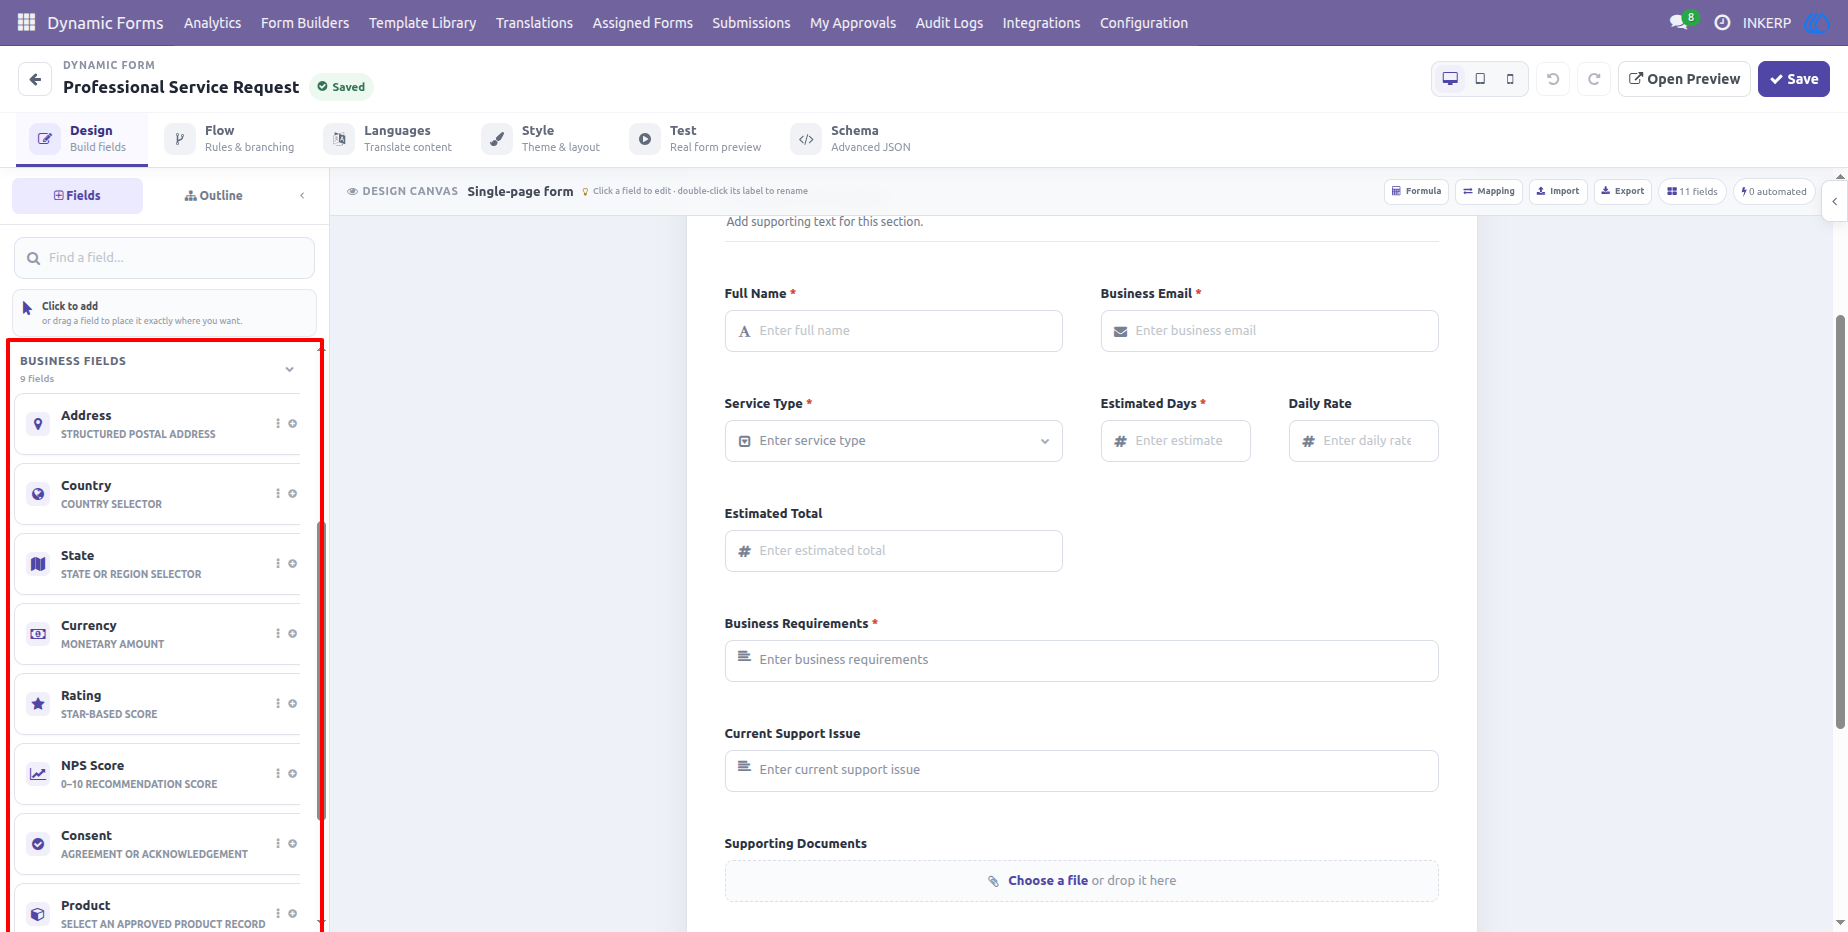Click the Export button
The width and height of the screenshot is (1848, 932).
point(1622,191)
